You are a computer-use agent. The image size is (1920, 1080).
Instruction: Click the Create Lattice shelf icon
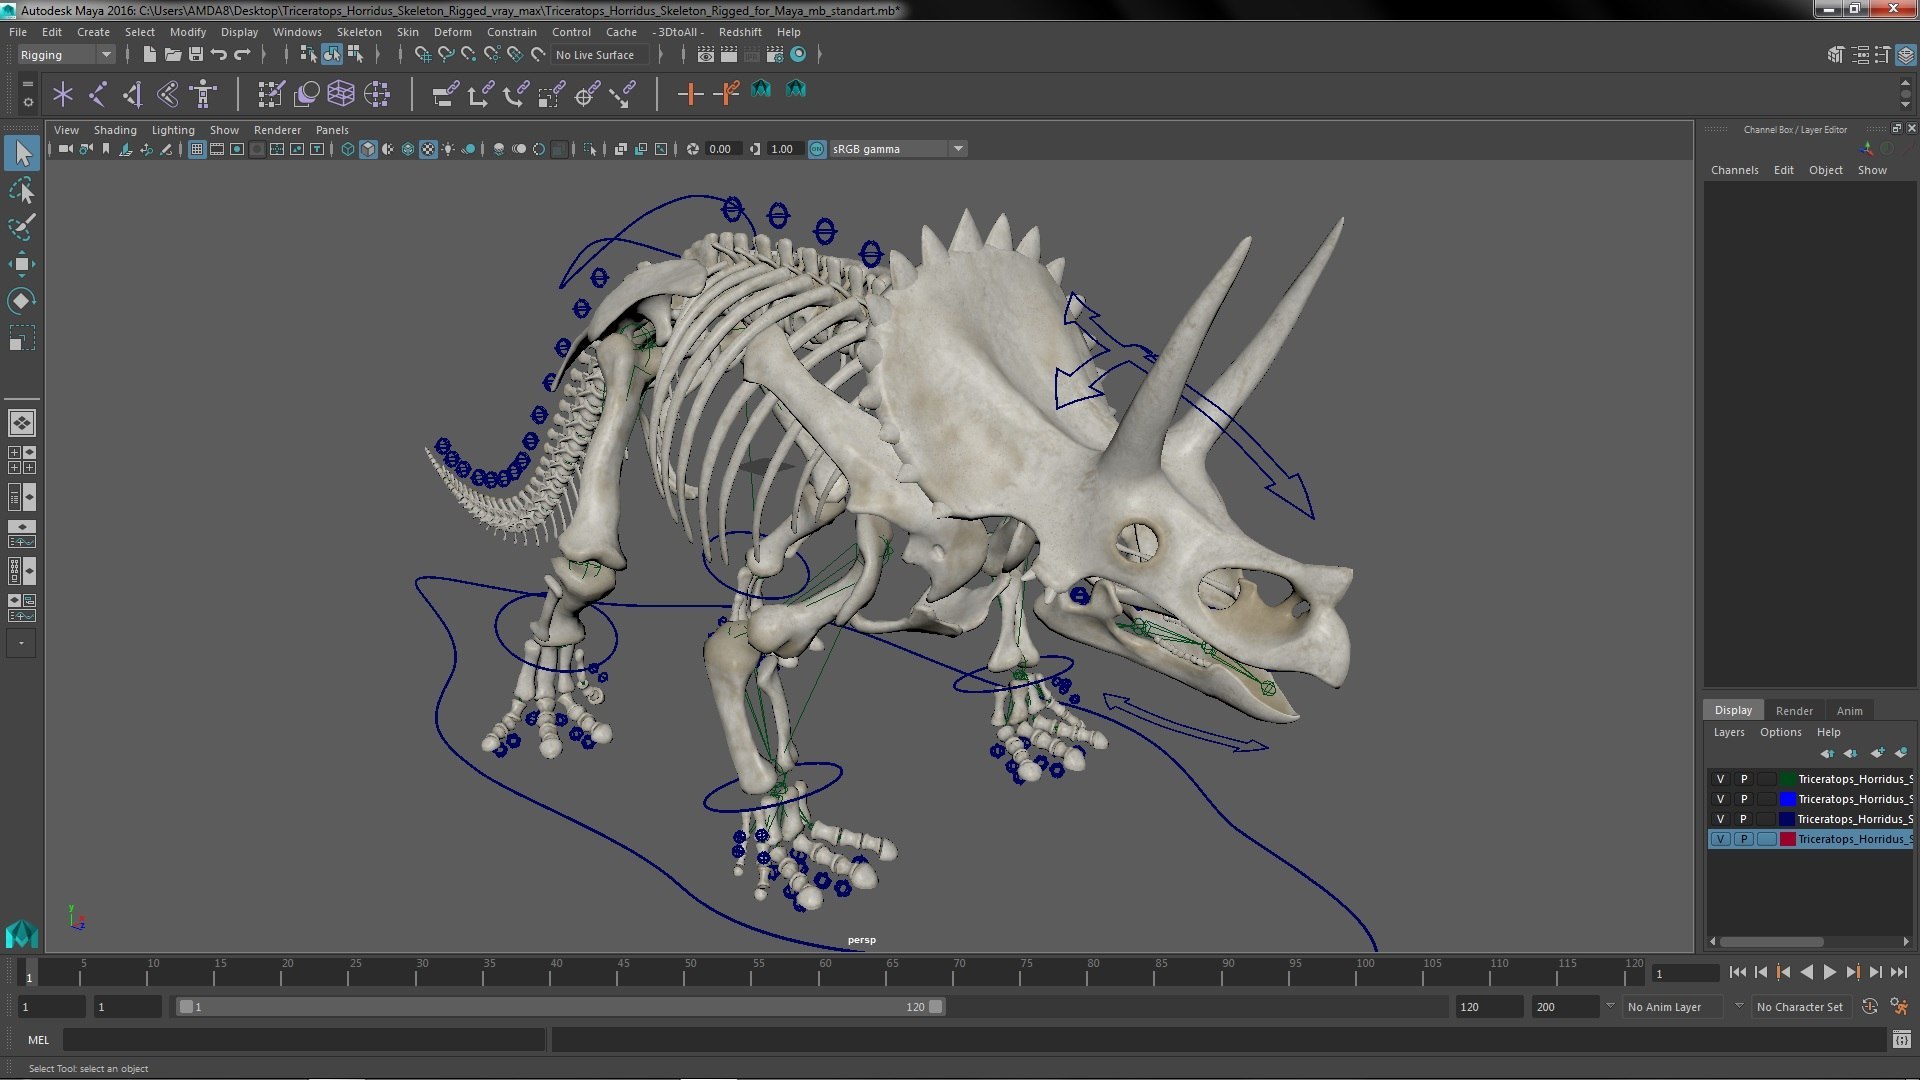pos(341,94)
